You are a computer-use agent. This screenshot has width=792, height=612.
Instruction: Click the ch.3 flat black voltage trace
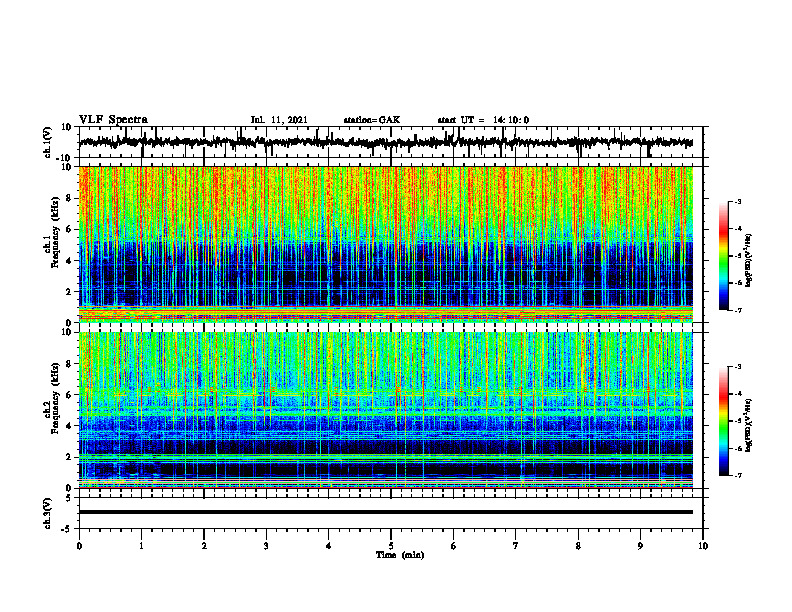coord(386,512)
